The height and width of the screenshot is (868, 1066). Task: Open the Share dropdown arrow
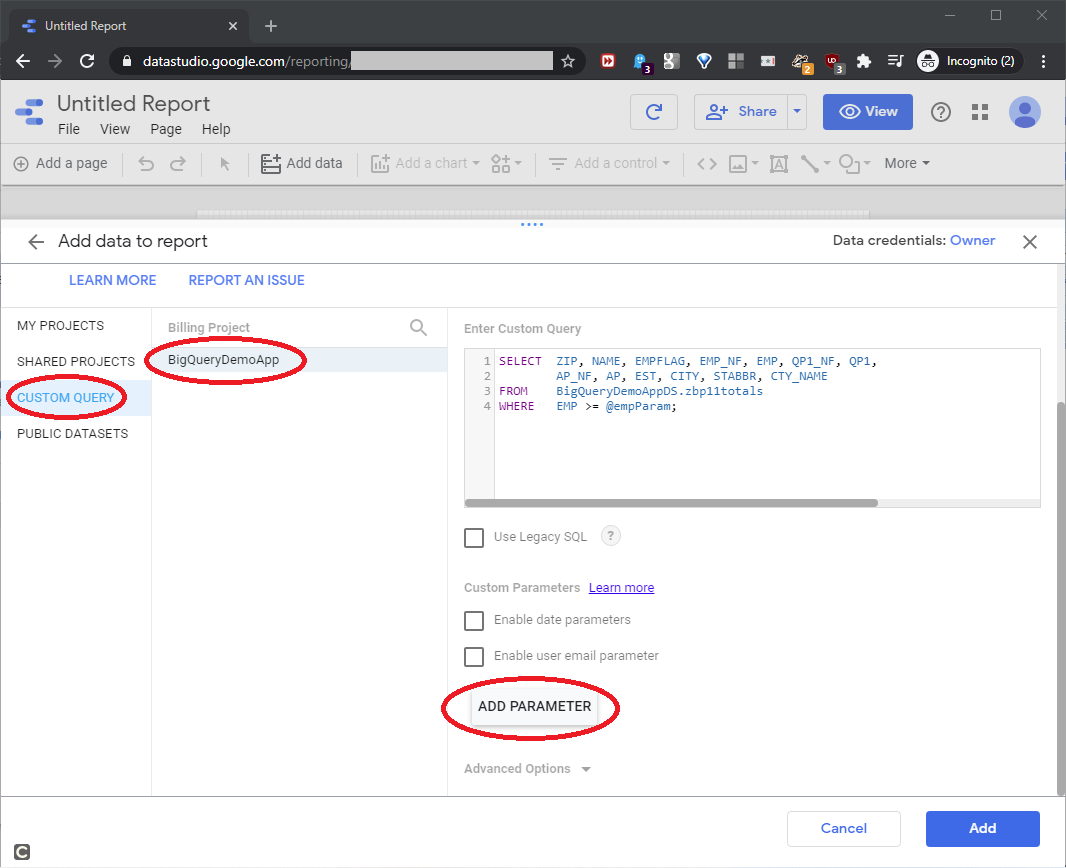pos(797,112)
